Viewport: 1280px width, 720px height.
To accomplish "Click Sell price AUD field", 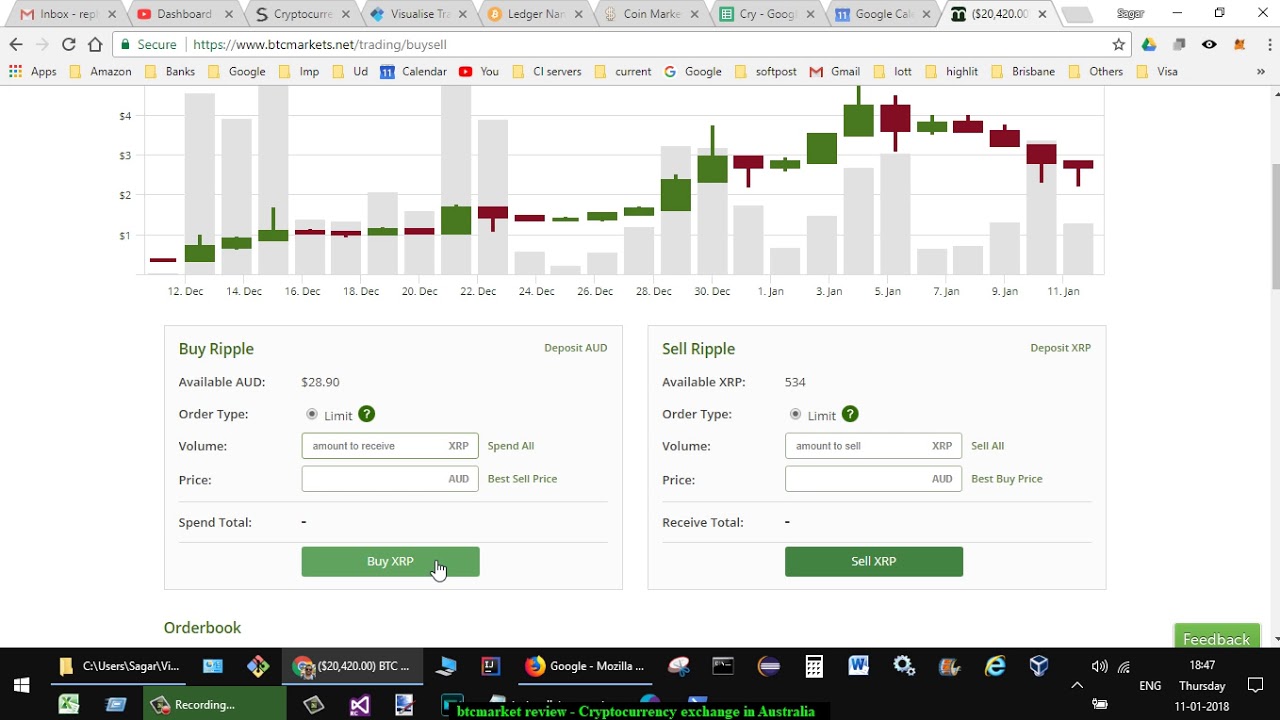I will coord(874,479).
